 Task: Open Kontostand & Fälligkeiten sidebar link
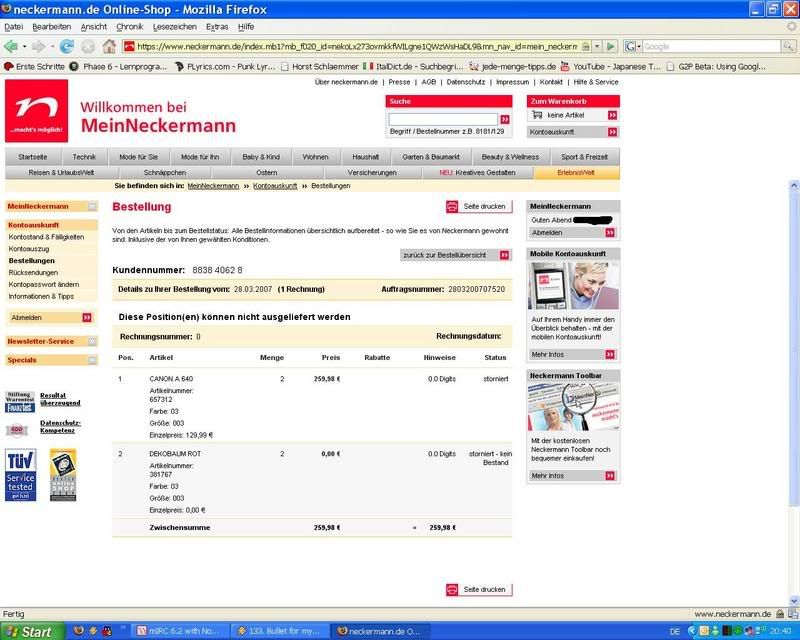tap(46, 237)
